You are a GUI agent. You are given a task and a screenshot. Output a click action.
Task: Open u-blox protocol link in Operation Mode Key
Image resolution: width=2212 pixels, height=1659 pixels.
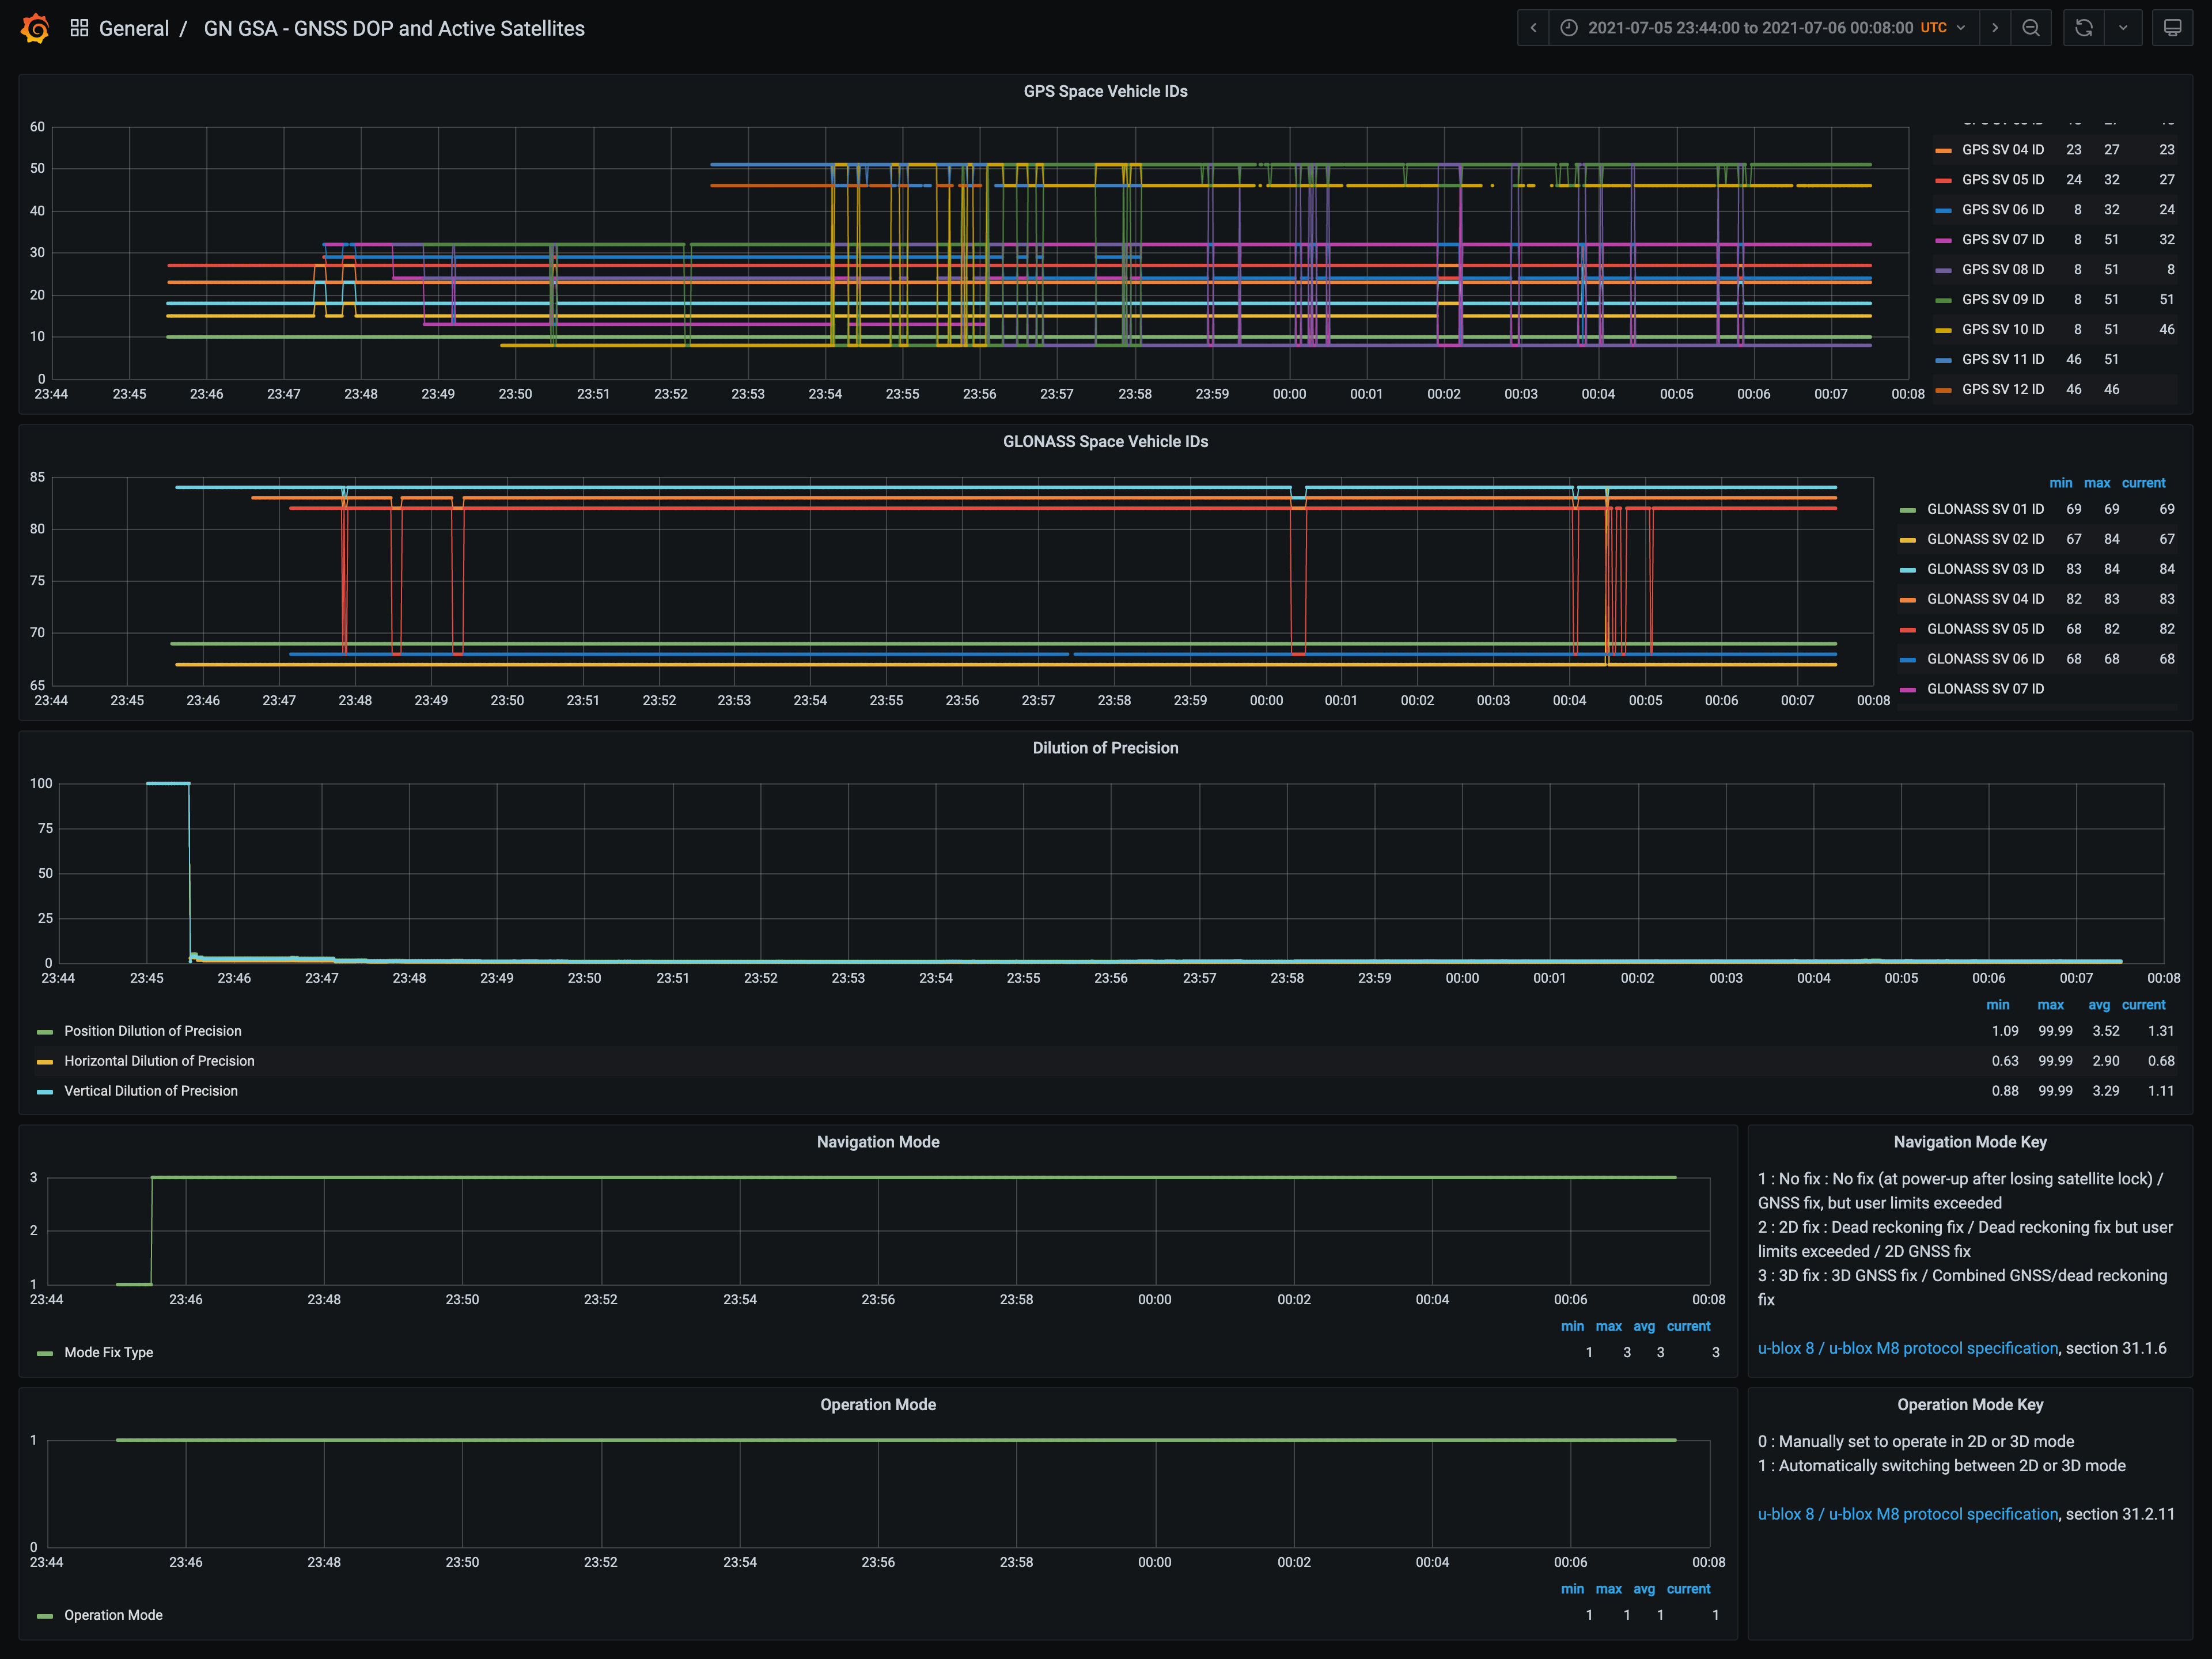[1907, 1514]
